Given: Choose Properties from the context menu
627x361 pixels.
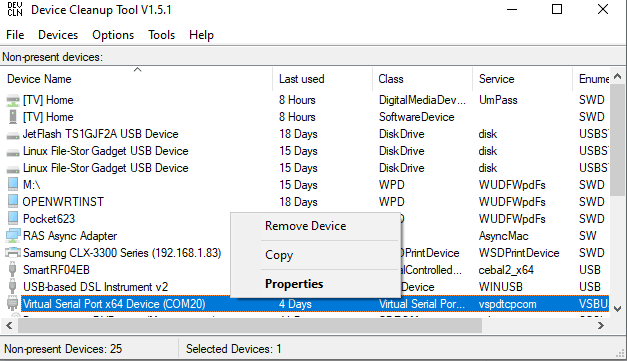Looking at the screenshot, I should (315, 284).
